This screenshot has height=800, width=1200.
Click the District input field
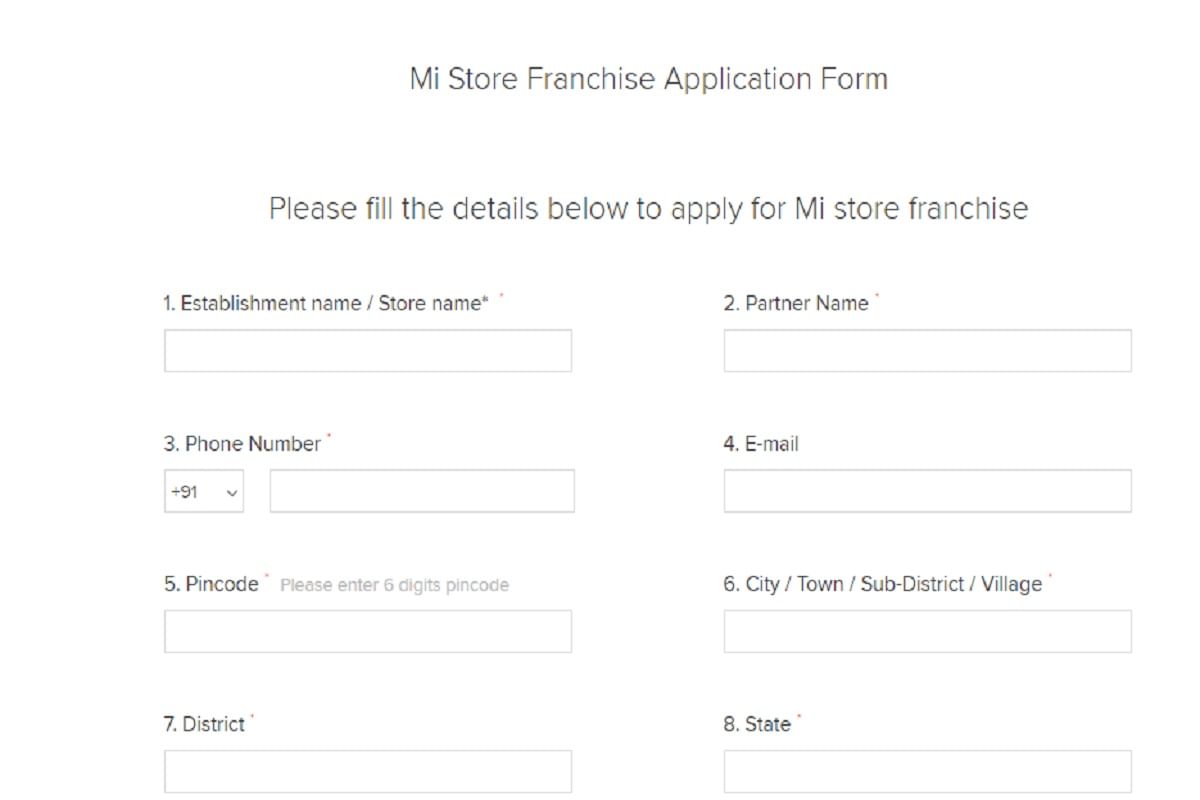367,770
